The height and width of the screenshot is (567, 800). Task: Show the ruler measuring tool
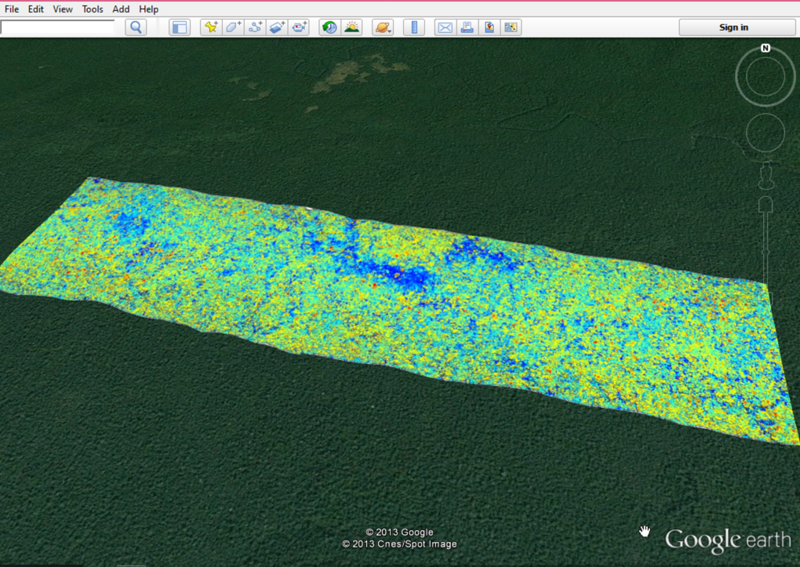413,27
